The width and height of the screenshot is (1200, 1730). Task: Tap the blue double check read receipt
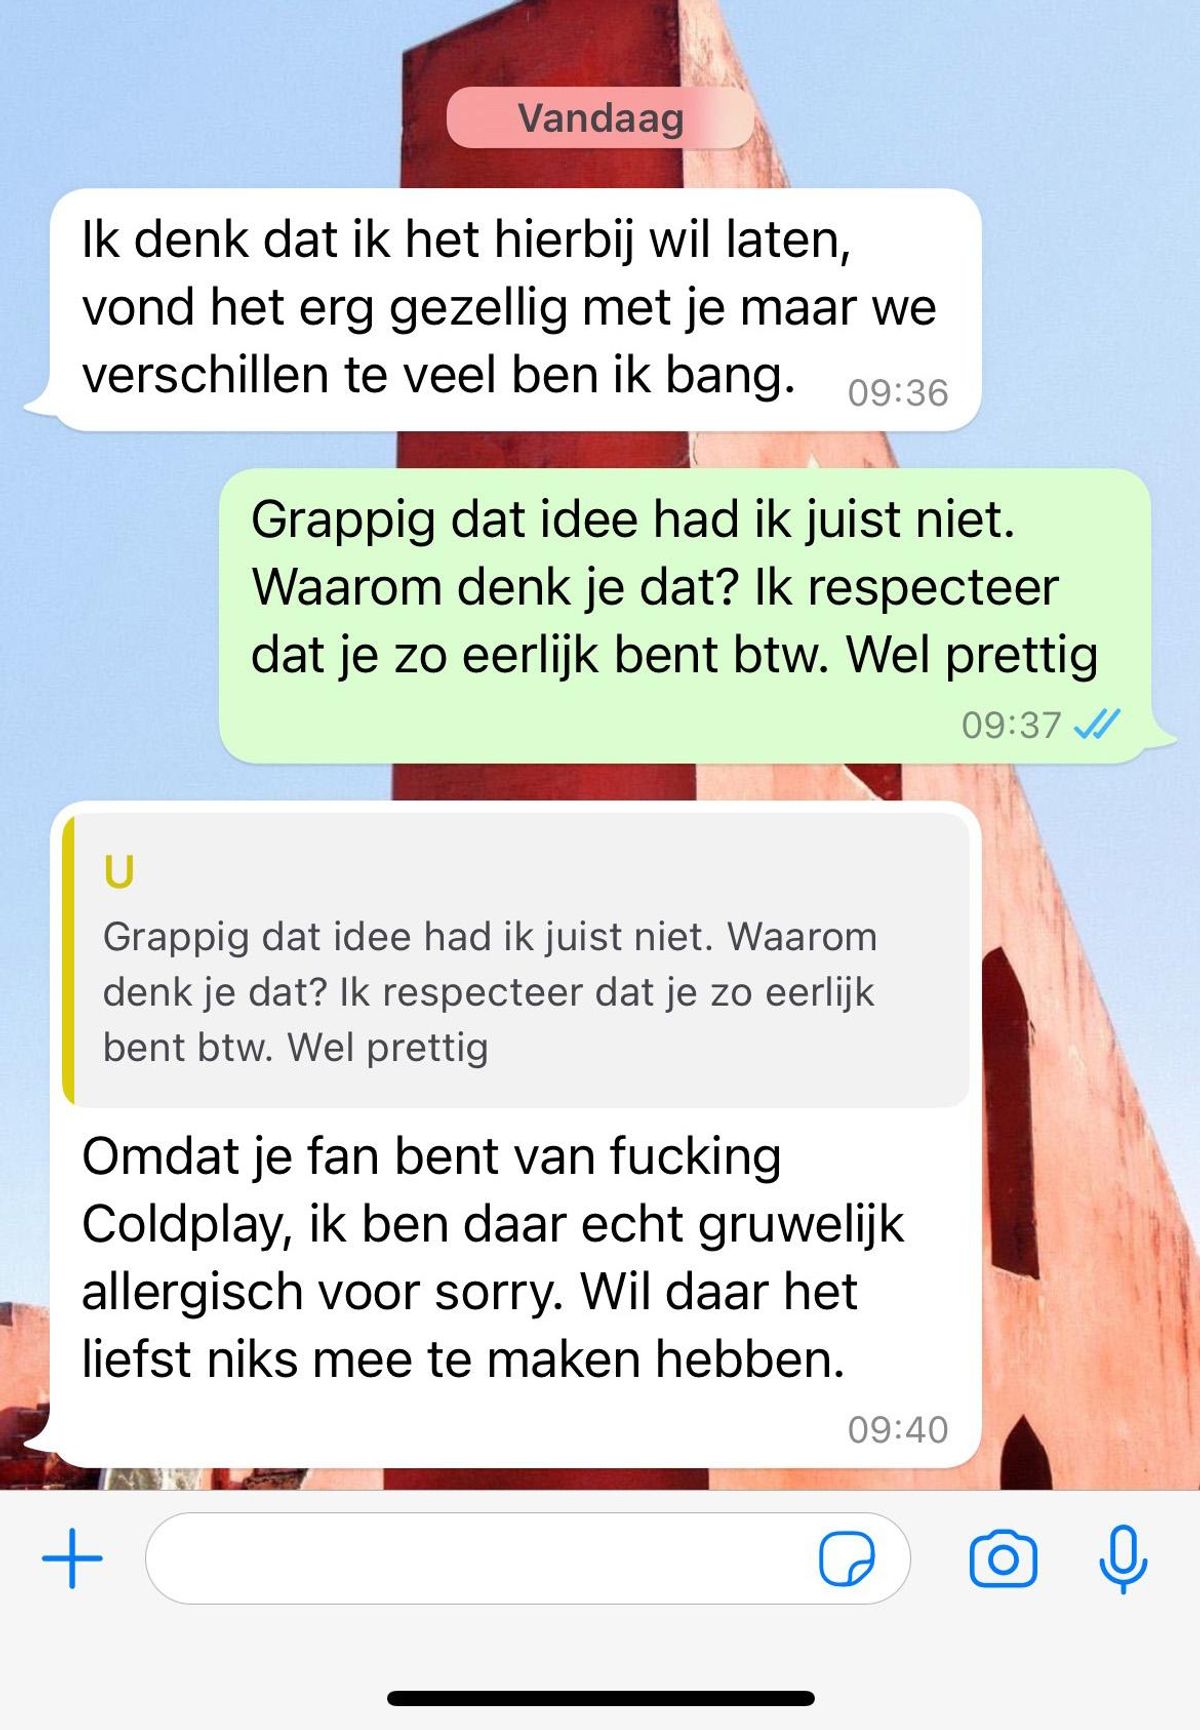[1097, 724]
